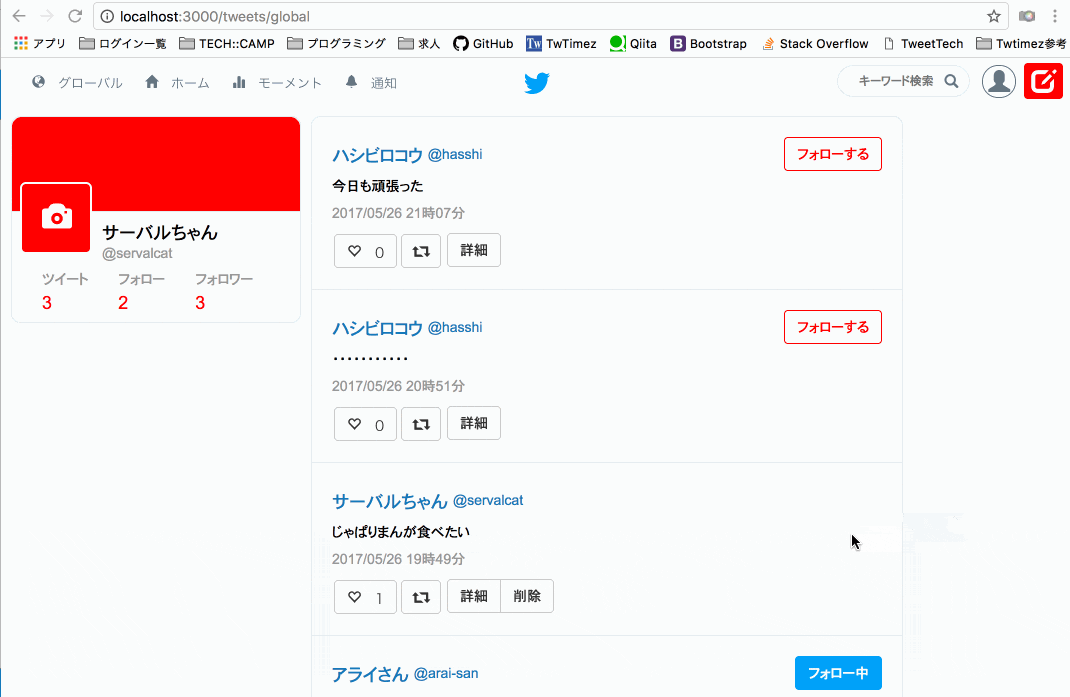
Task: Toggle フォロー中 for アライさん
Action: 838,673
